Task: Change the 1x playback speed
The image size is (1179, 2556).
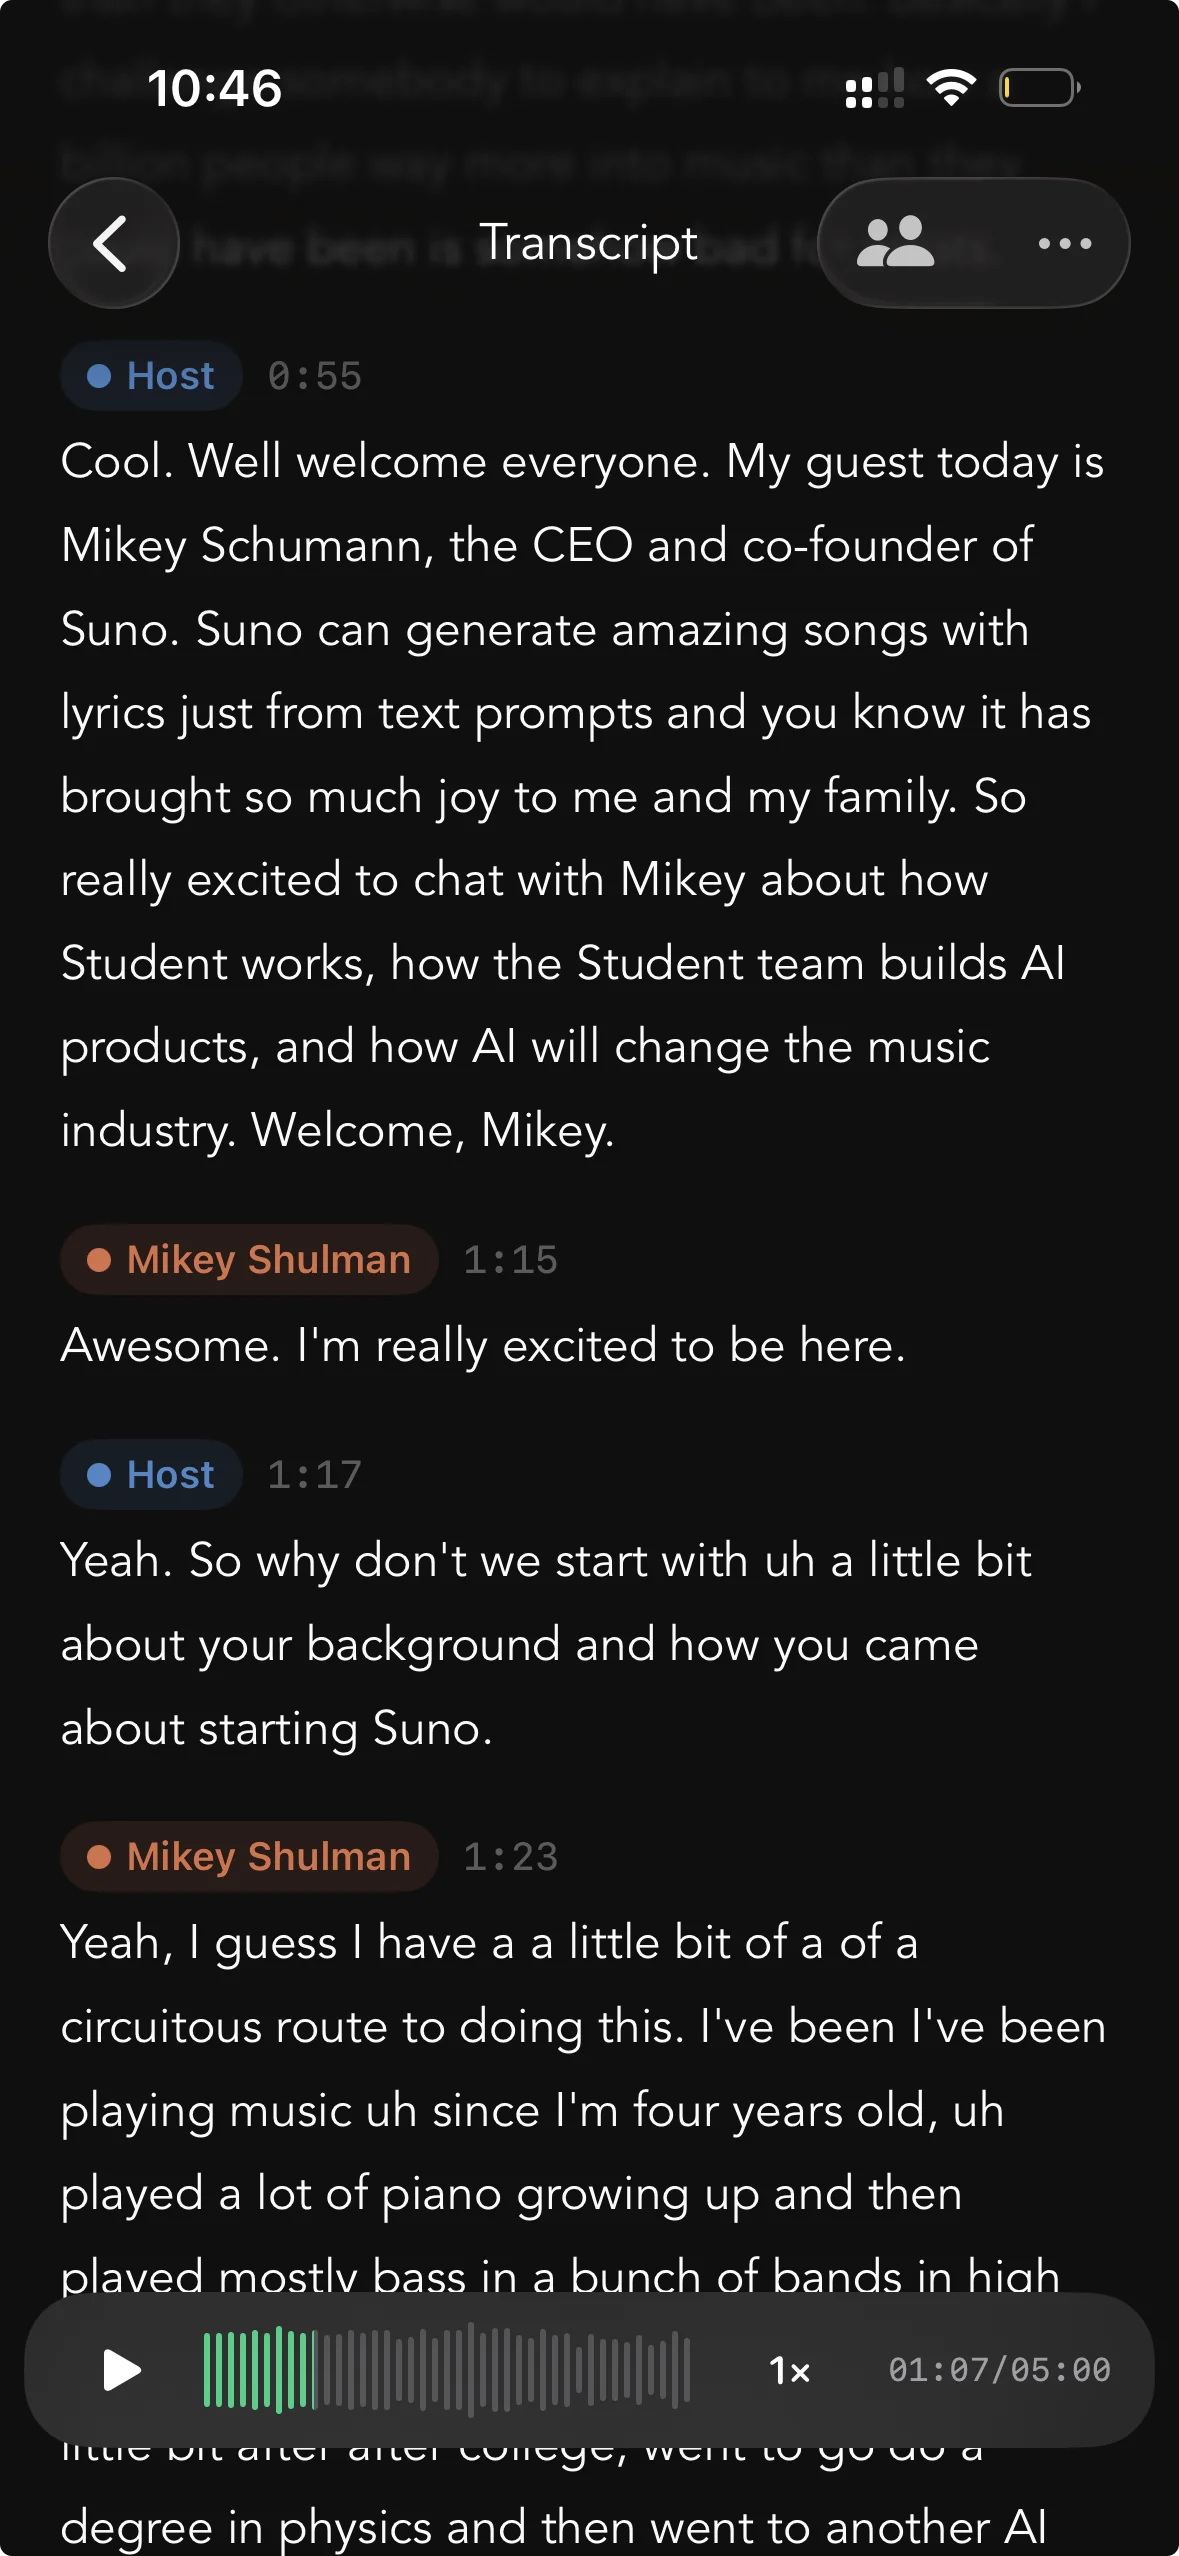Action: [x=790, y=2370]
